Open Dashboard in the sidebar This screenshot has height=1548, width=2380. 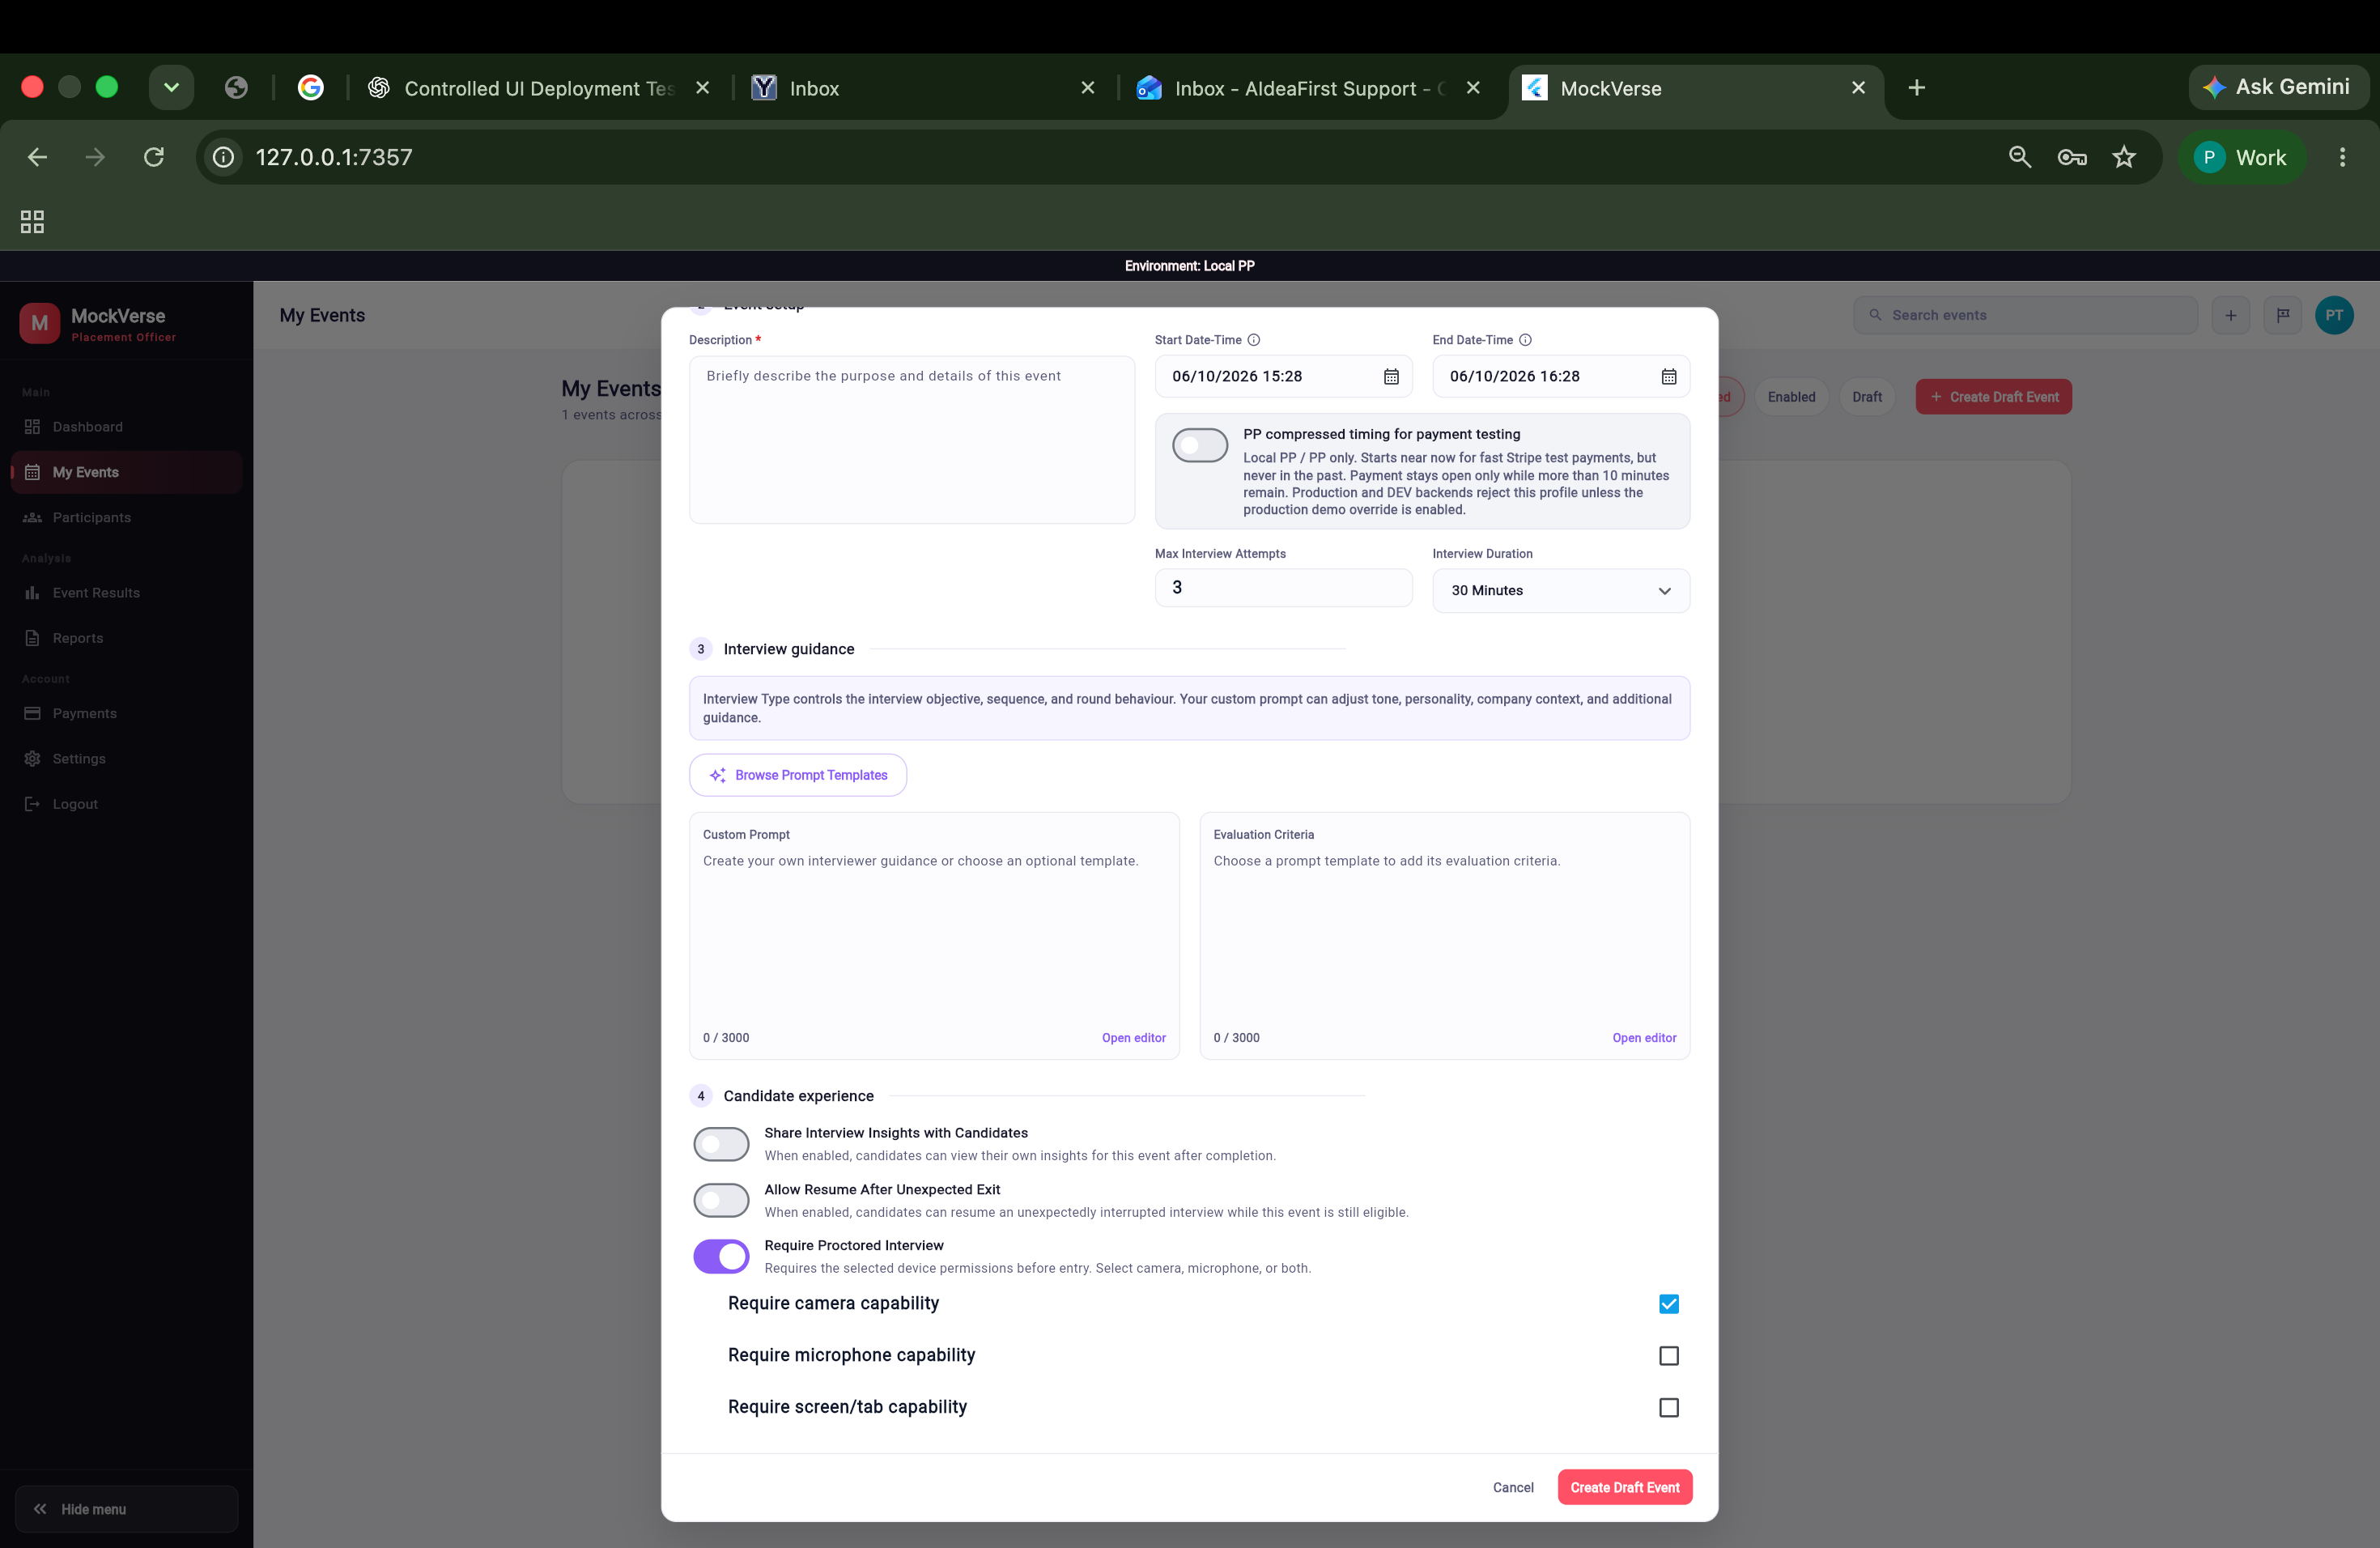pyautogui.click(x=127, y=427)
